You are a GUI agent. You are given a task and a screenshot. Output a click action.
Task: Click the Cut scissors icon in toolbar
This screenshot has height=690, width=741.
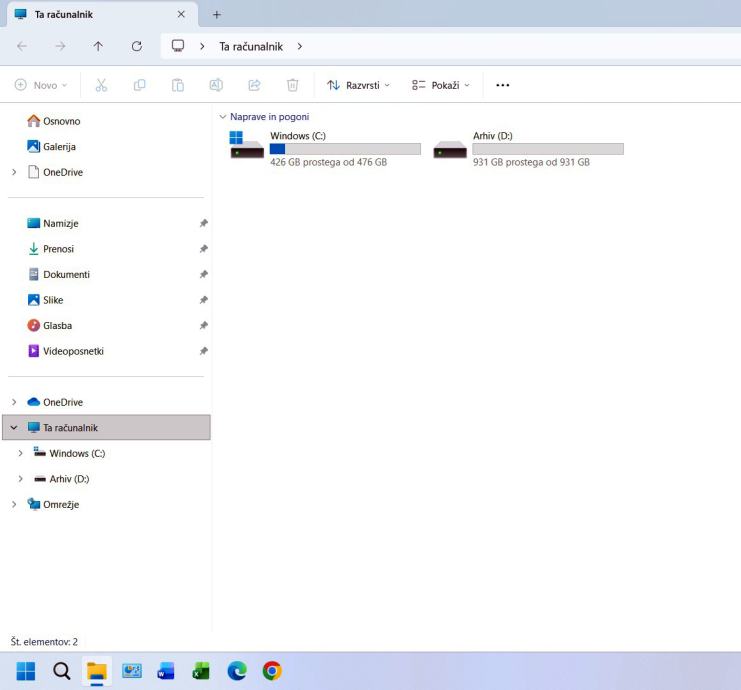coord(101,85)
